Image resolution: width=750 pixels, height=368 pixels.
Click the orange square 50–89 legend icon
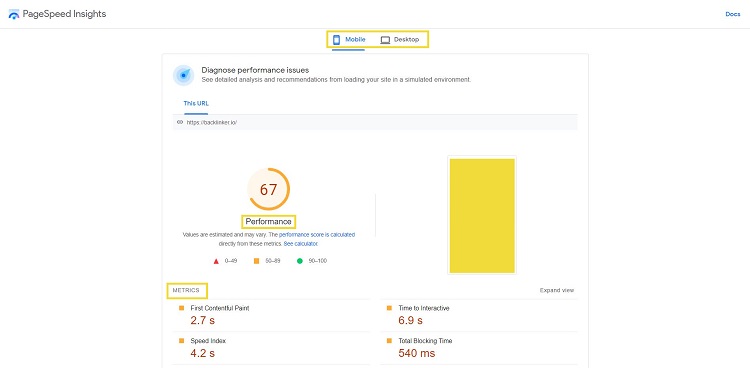pos(256,261)
